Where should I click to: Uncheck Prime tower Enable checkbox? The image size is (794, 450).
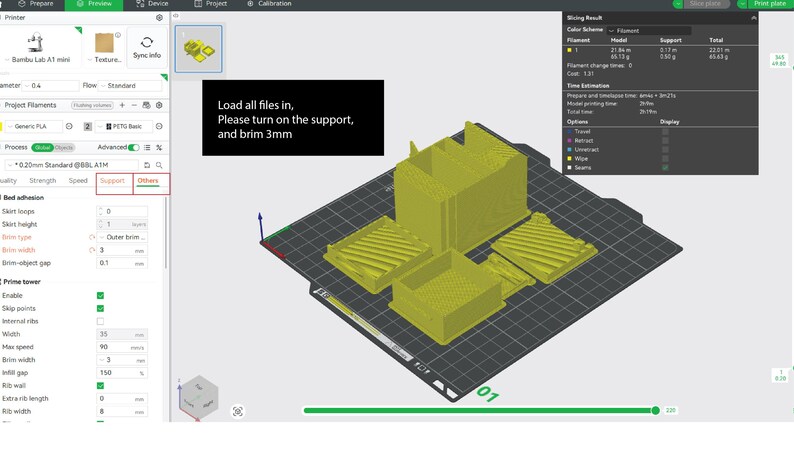(x=100, y=296)
